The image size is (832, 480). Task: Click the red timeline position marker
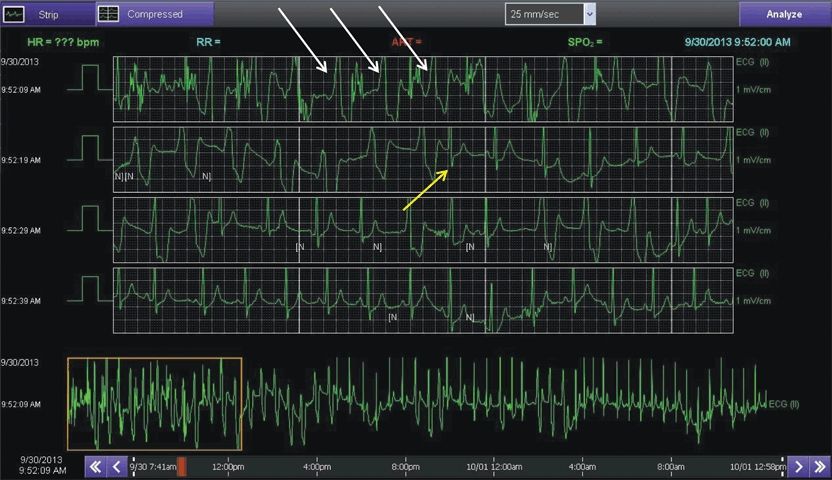pyautogui.click(x=181, y=466)
